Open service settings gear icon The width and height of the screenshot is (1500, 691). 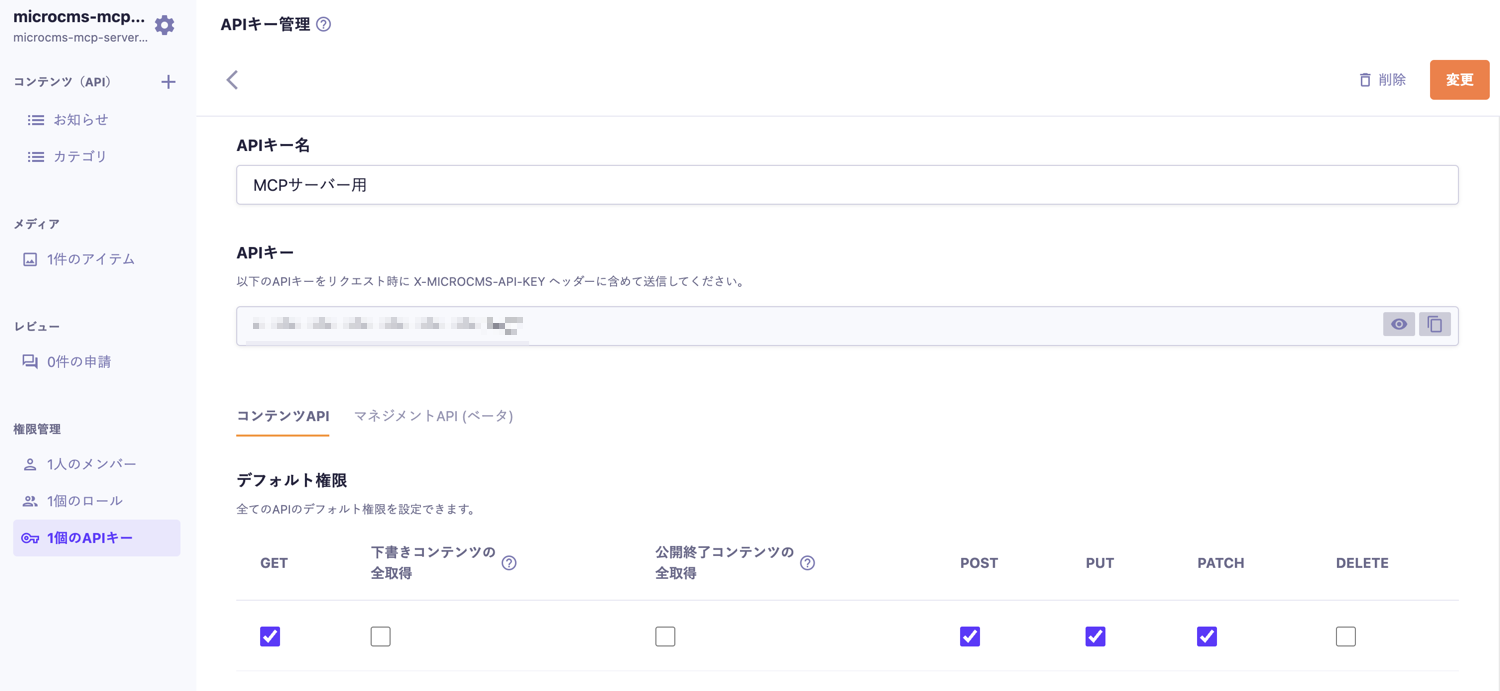165,25
